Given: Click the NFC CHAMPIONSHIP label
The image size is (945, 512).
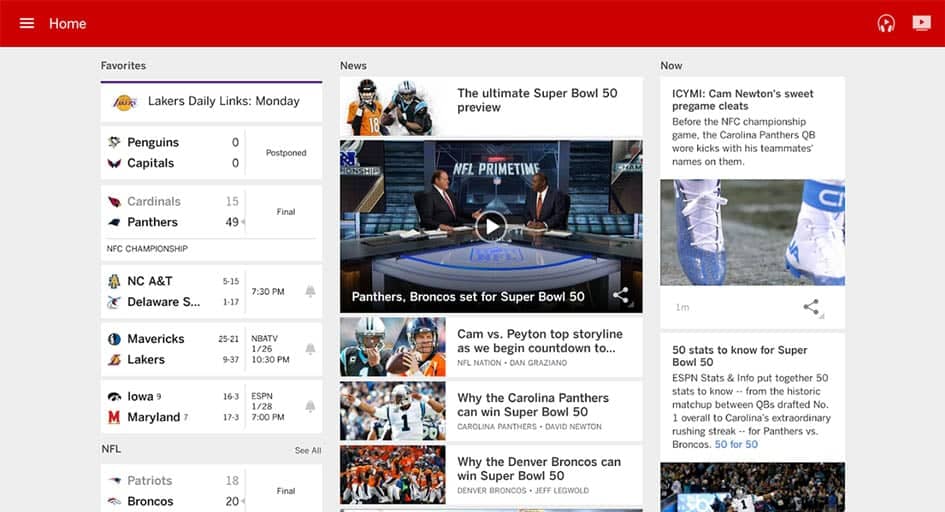Looking at the screenshot, I should tap(147, 249).
